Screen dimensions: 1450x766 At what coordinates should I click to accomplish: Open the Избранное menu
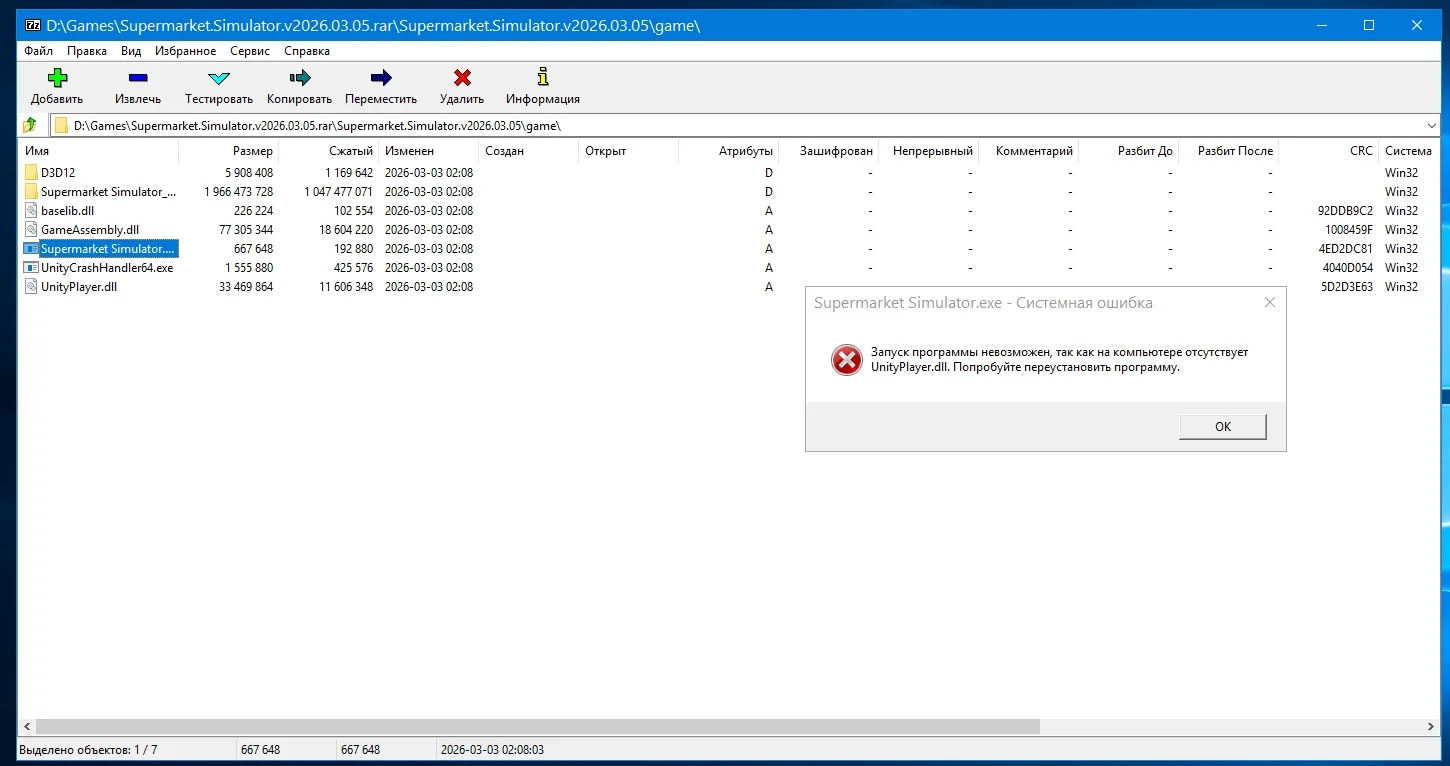click(x=185, y=51)
